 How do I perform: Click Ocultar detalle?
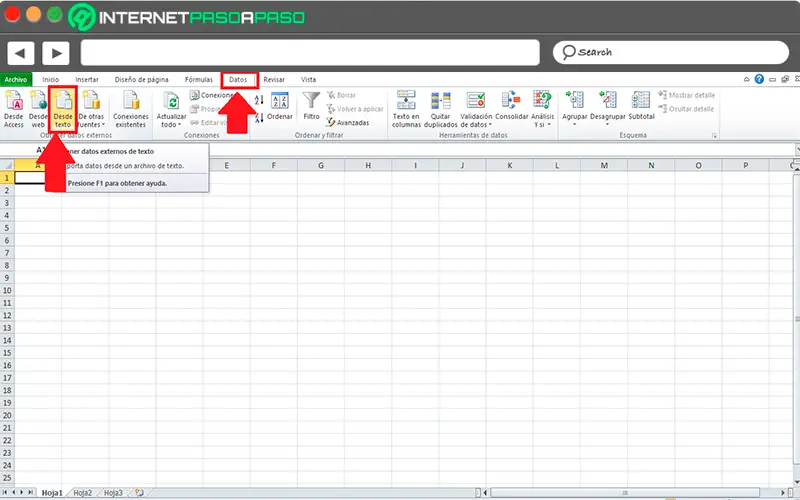(686, 109)
